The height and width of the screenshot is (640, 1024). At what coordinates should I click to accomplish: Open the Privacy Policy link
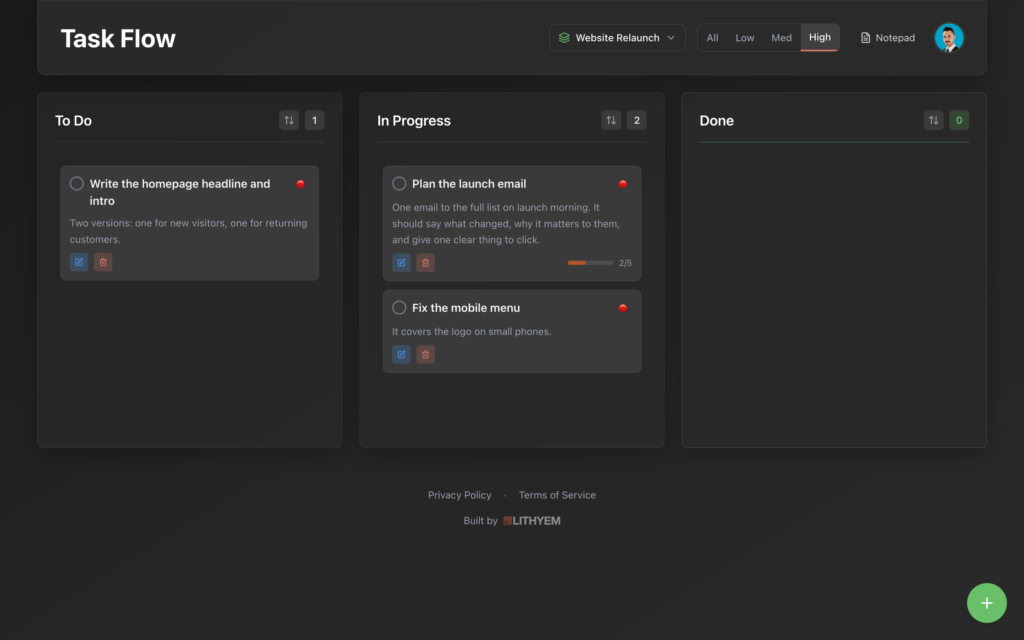tap(459, 495)
